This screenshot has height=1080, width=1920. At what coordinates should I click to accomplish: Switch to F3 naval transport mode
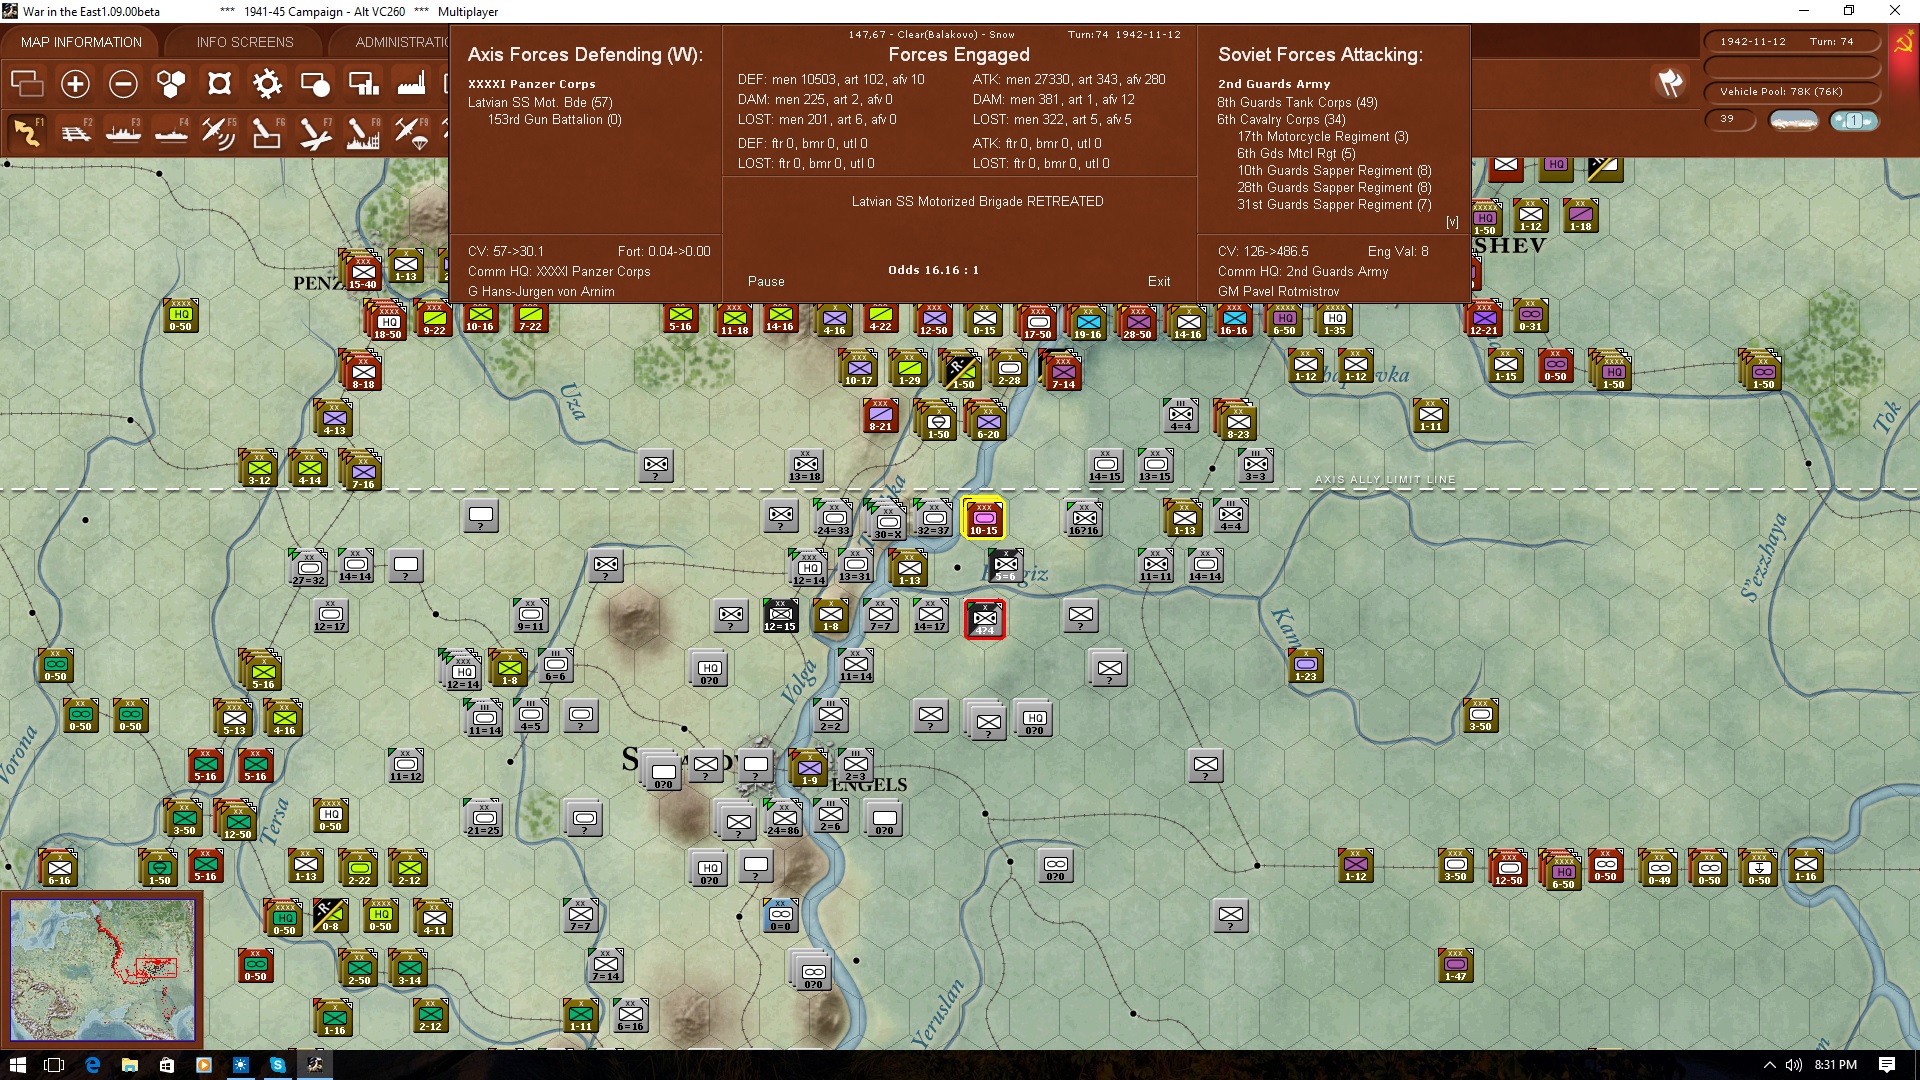click(x=123, y=132)
